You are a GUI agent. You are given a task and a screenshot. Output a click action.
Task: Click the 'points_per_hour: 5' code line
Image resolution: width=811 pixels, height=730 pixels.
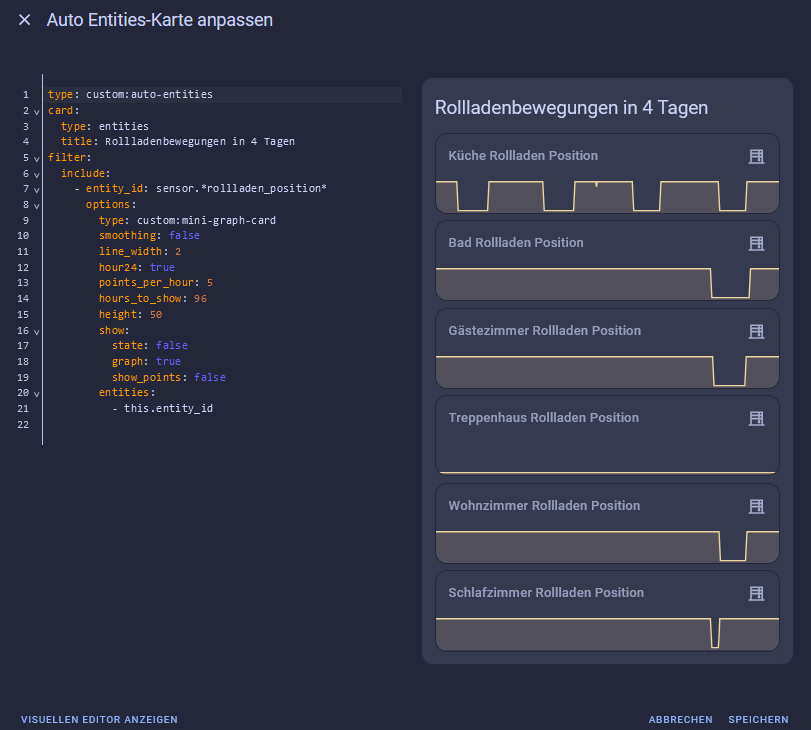(156, 282)
